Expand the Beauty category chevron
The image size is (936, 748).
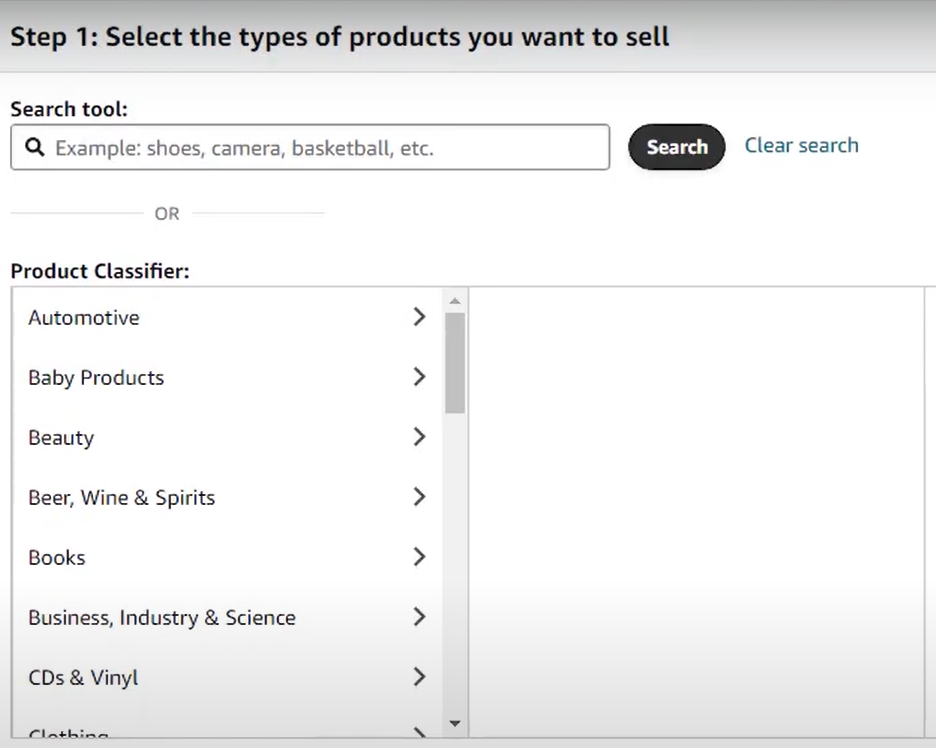pos(419,436)
